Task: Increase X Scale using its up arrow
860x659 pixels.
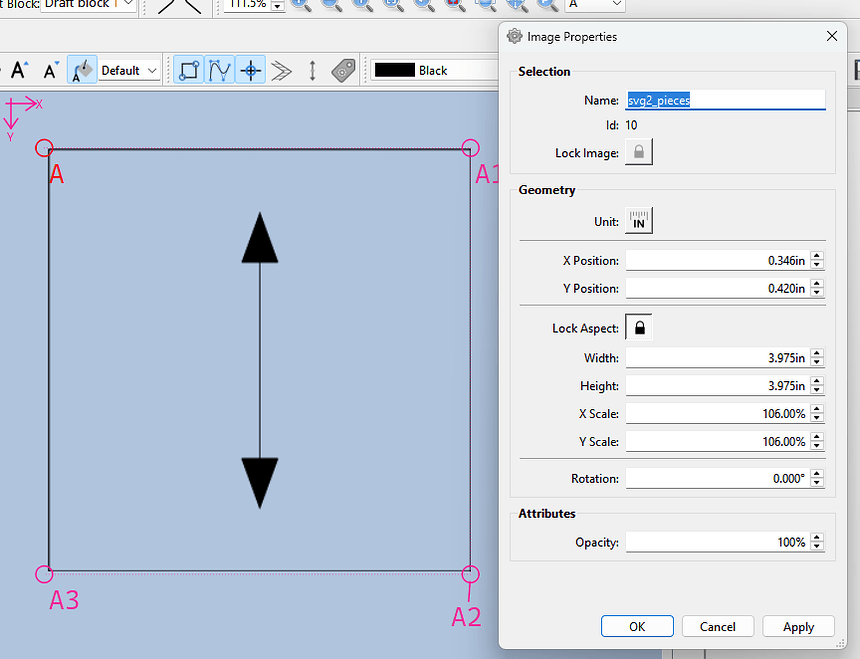Action: tap(817, 409)
